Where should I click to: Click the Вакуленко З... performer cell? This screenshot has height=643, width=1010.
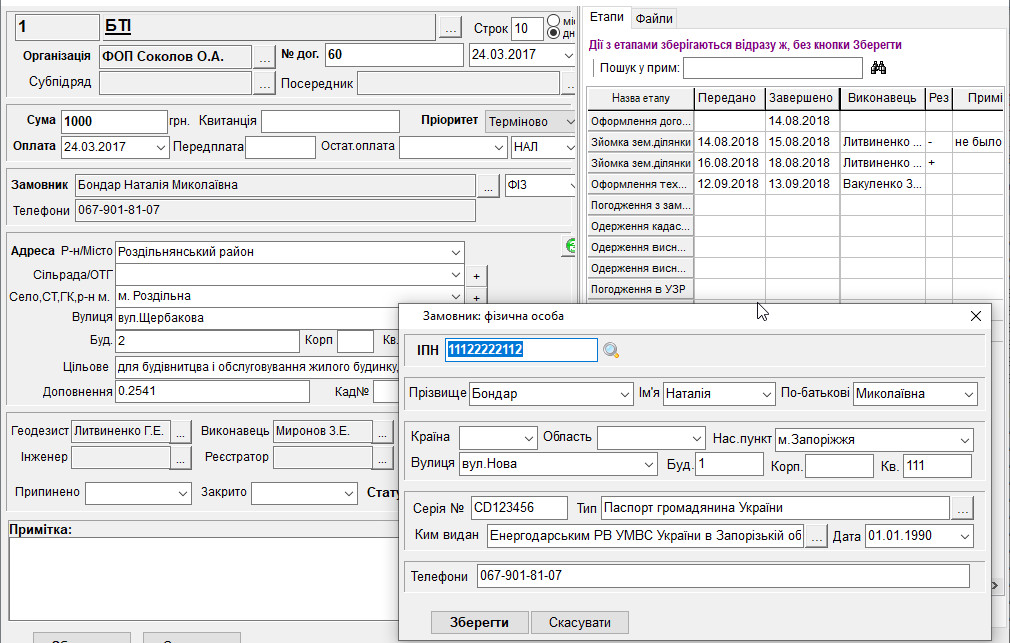tap(882, 184)
